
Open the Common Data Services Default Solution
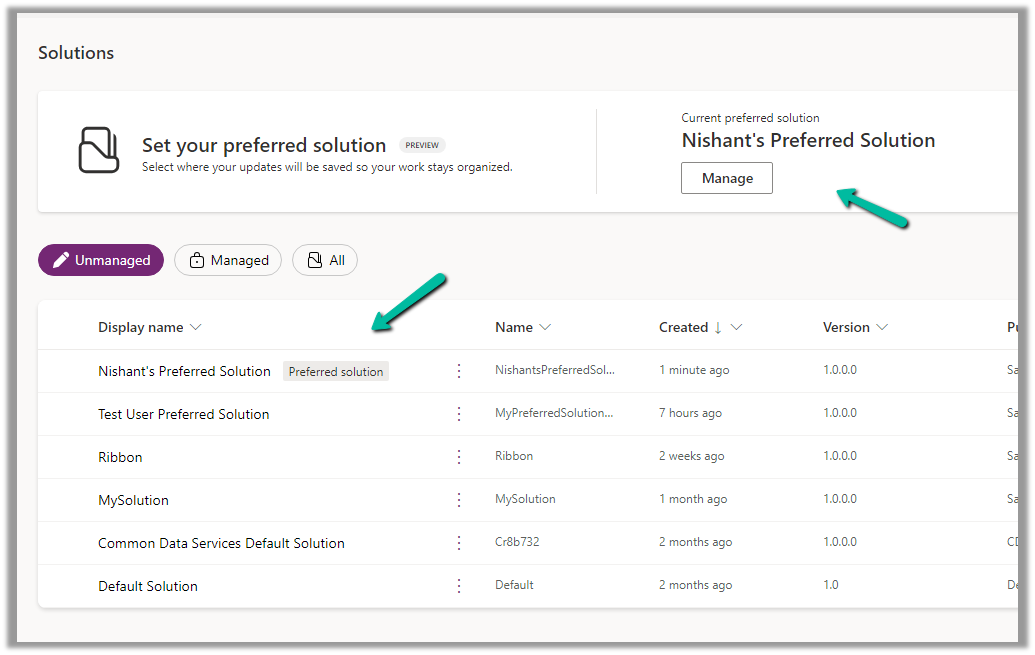pyautogui.click(x=221, y=543)
